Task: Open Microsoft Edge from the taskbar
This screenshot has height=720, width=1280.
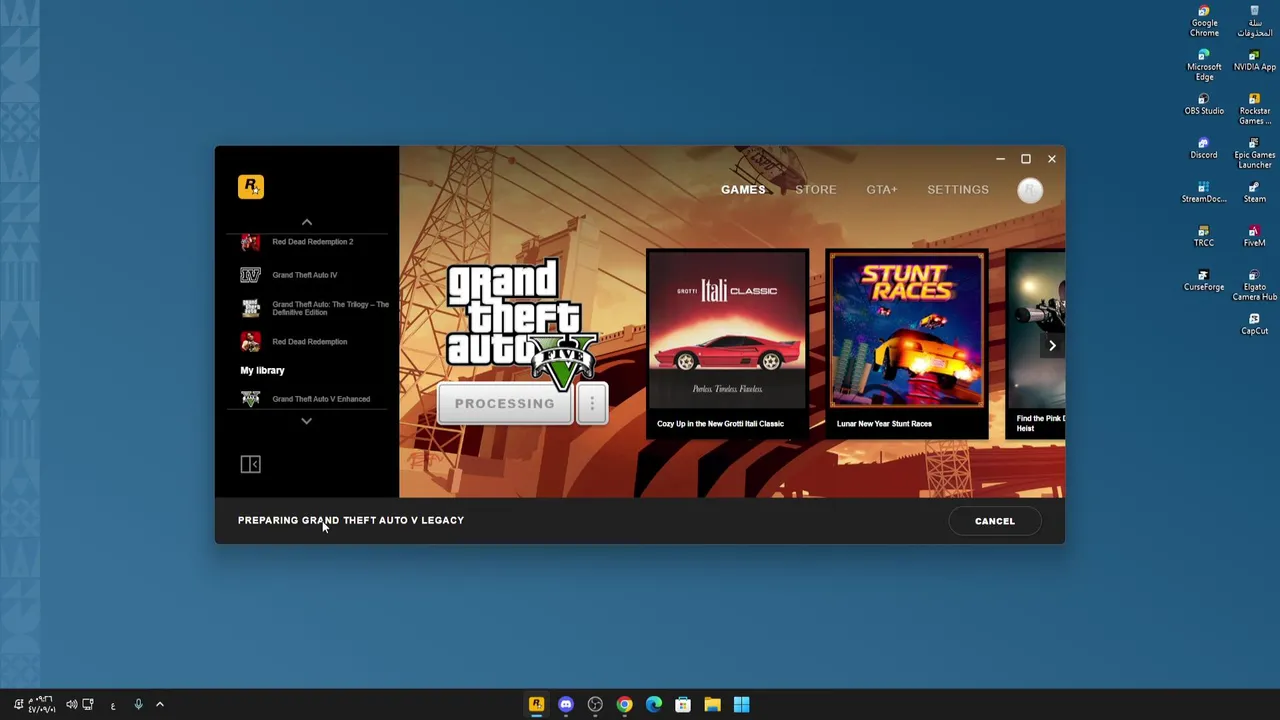Action: tap(654, 704)
